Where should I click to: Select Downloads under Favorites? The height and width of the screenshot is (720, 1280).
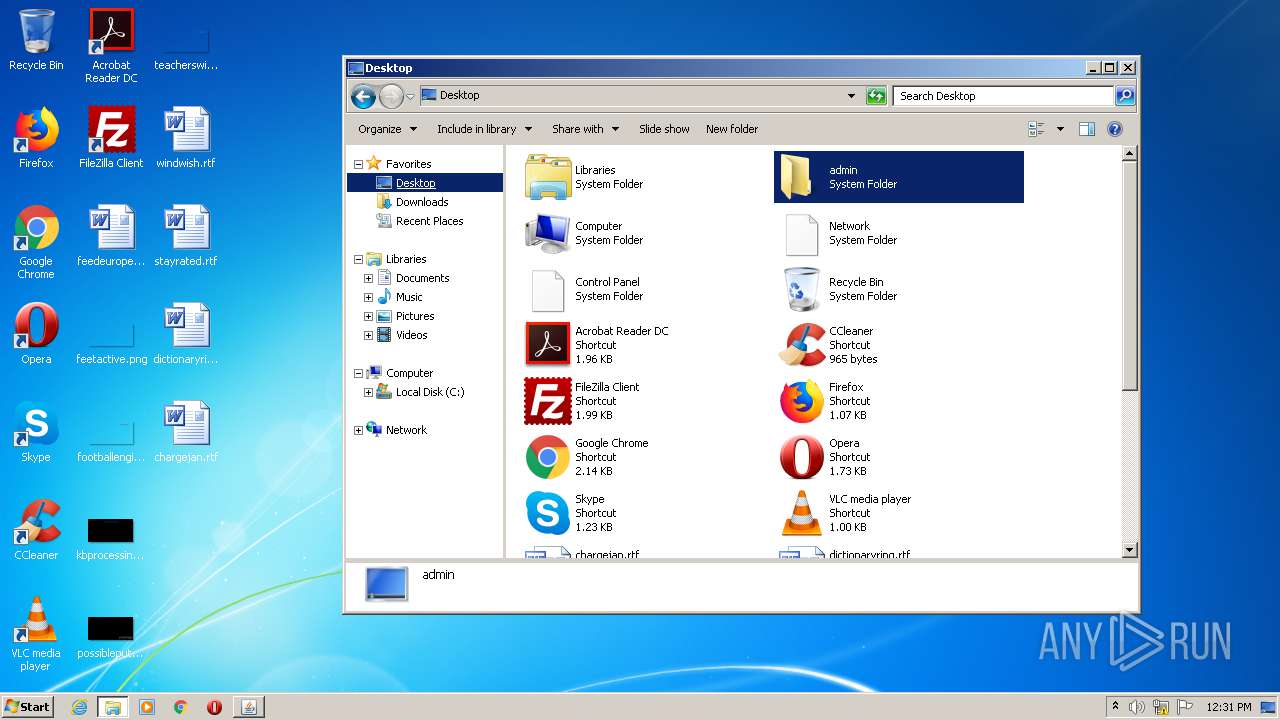(x=422, y=202)
